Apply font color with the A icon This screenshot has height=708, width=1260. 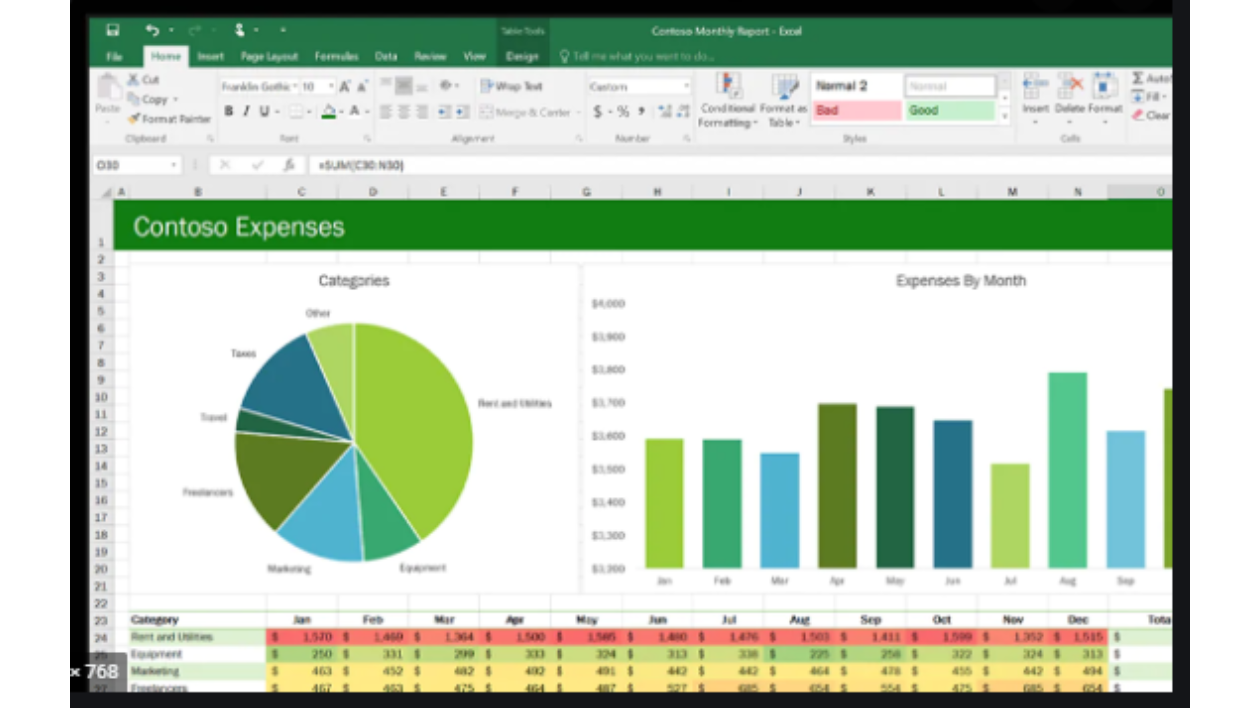(354, 111)
